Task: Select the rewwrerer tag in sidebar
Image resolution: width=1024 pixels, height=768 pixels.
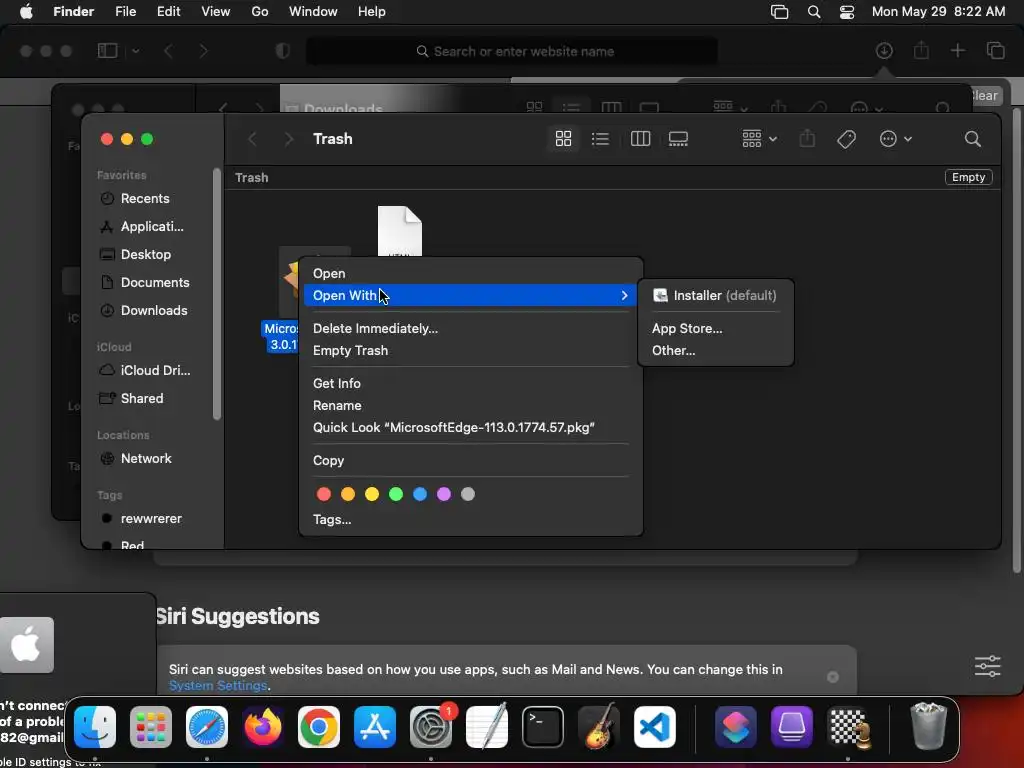Action: coord(142,519)
